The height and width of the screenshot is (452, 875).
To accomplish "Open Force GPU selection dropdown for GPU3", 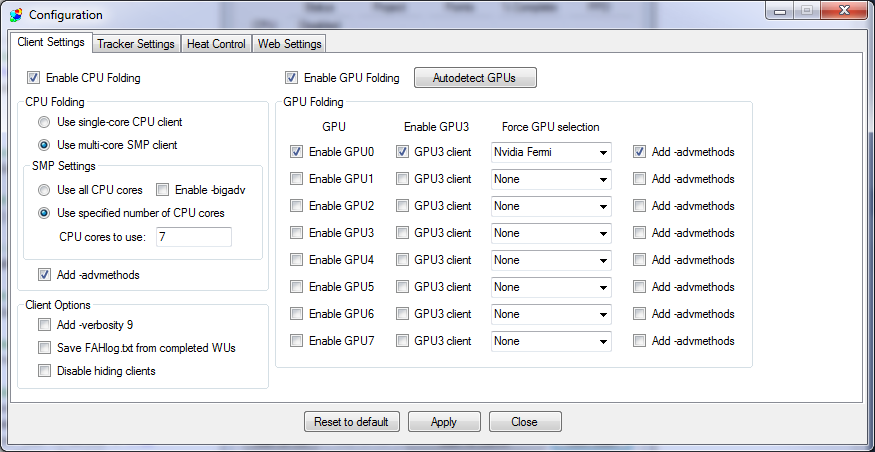I will pyautogui.click(x=551, y=233).
